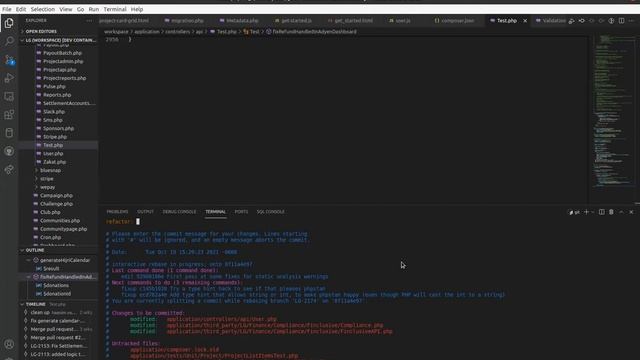The width and height of the screenshot is (640, 360).
Task: Click the open changes icon in editor toolbar
Action: click(x=571, y=20)
